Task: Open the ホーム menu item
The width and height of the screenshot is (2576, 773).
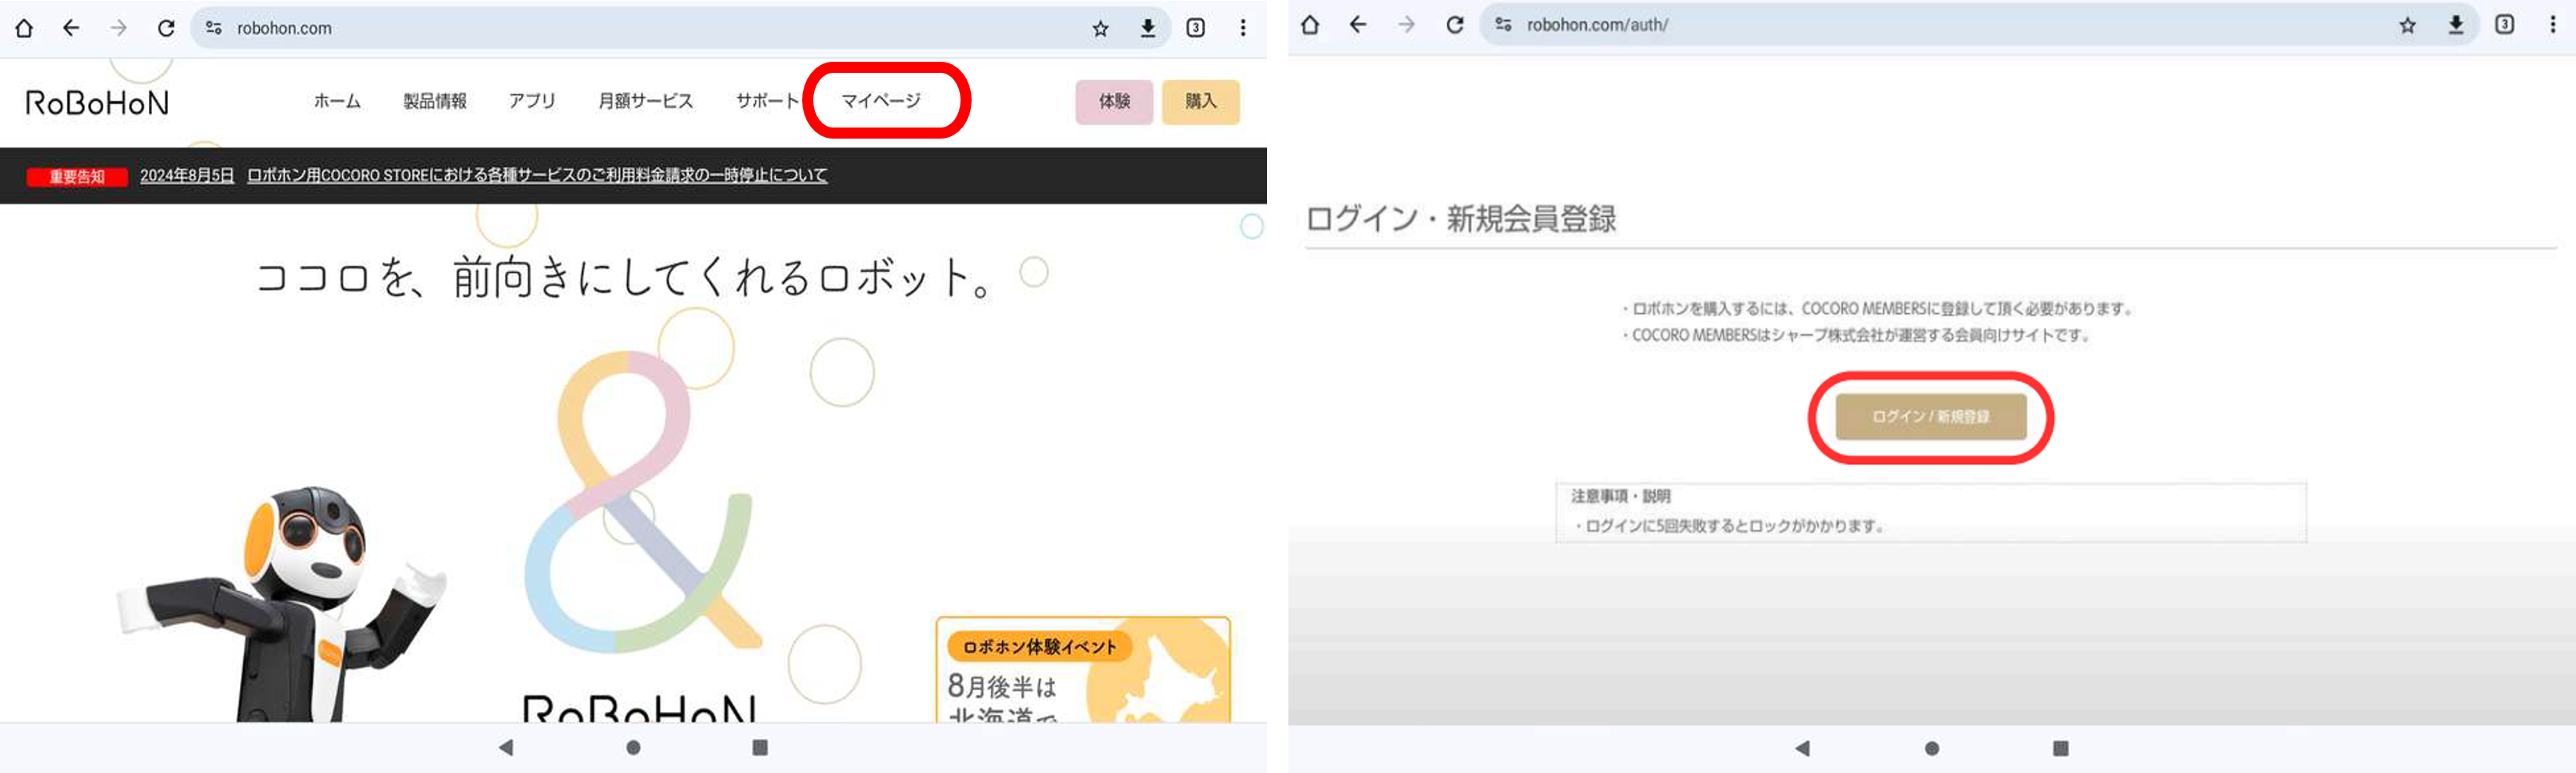Action: [x=337, y=101]
